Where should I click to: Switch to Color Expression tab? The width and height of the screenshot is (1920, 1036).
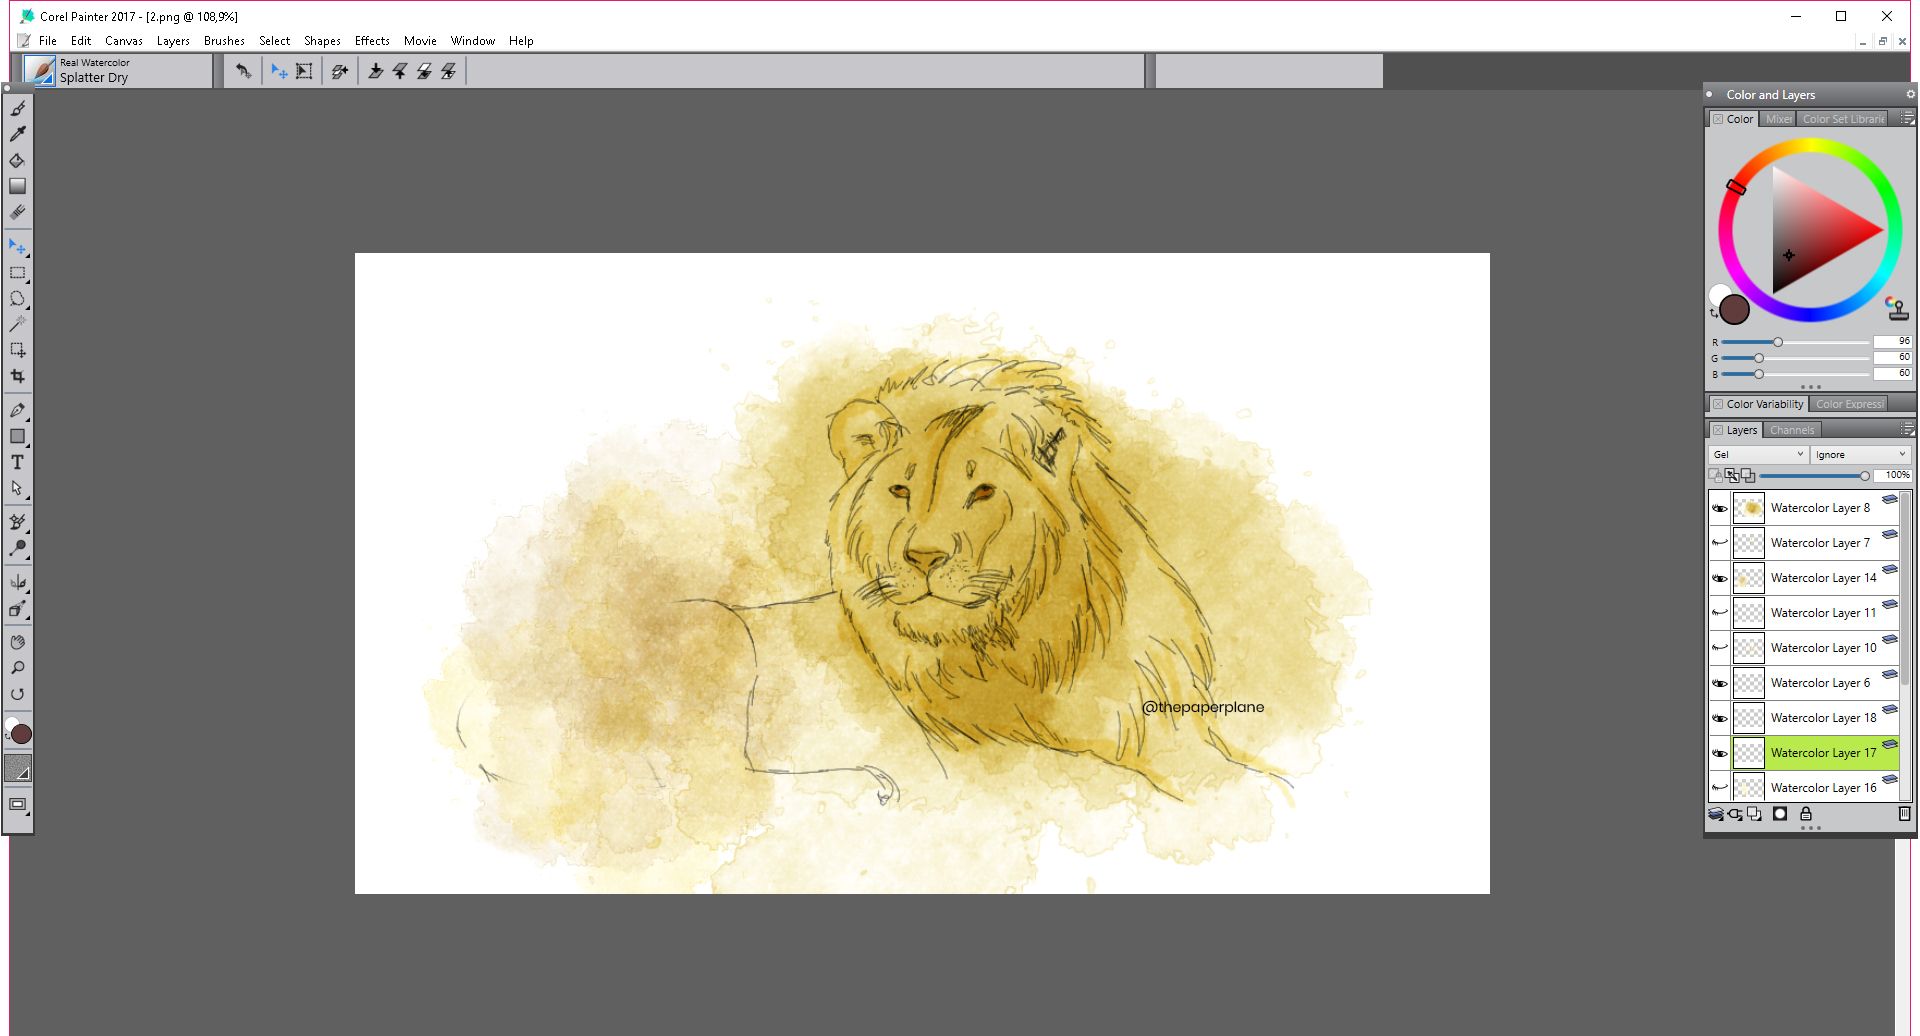click(x=1849, y=404)
